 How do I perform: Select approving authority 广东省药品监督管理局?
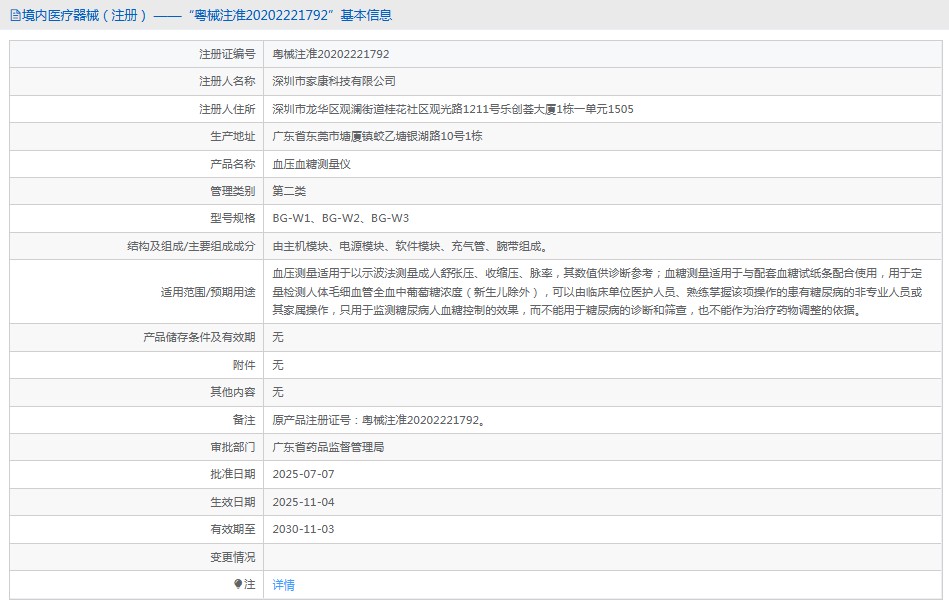(x=328, y=447)
